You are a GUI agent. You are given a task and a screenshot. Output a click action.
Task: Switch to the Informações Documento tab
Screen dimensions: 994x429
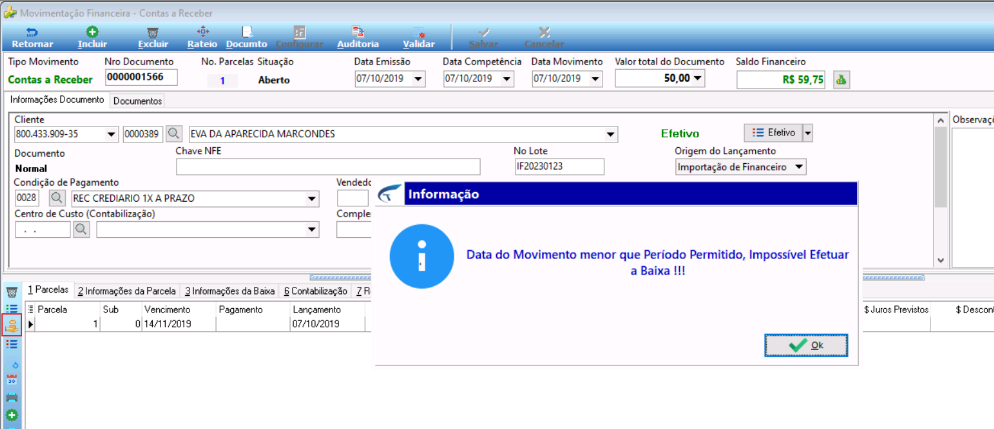57,100
